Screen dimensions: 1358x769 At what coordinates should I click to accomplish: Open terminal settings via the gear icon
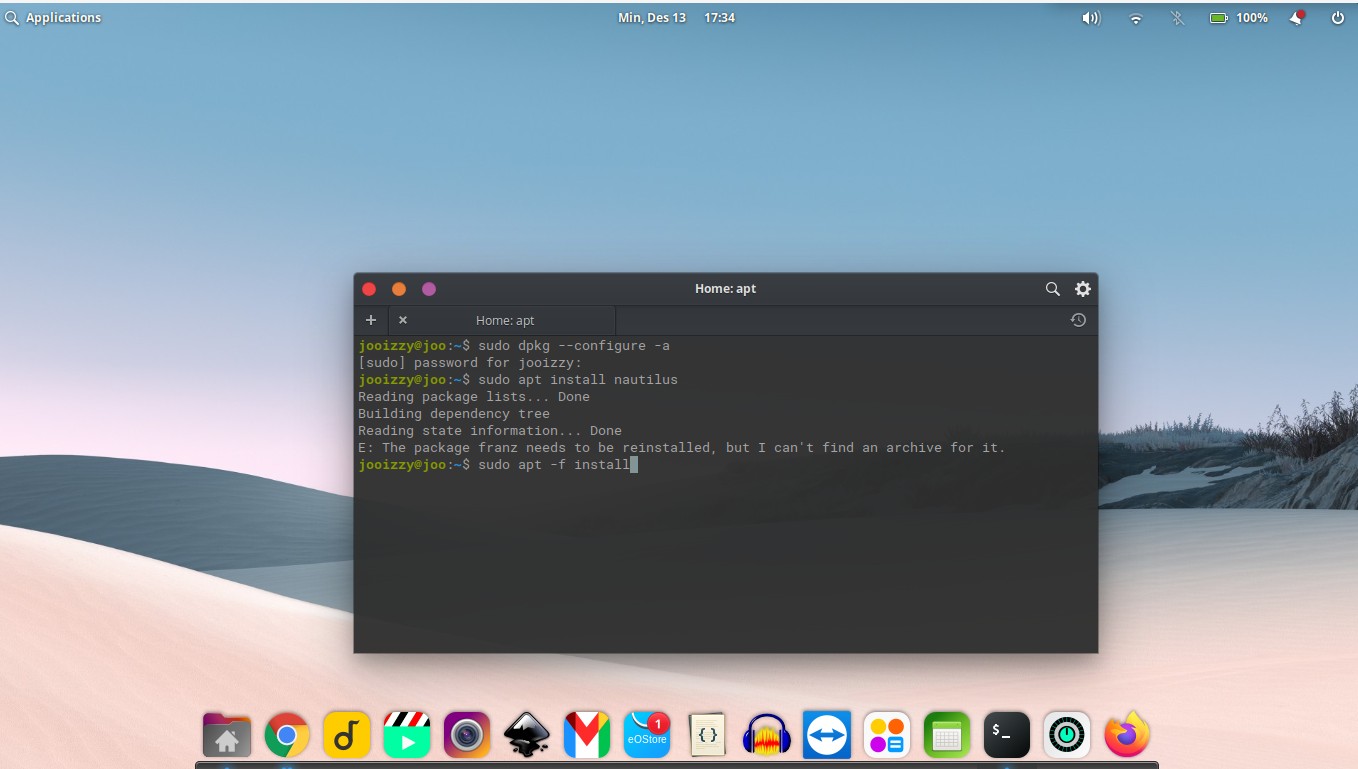tap(1083, 289)
